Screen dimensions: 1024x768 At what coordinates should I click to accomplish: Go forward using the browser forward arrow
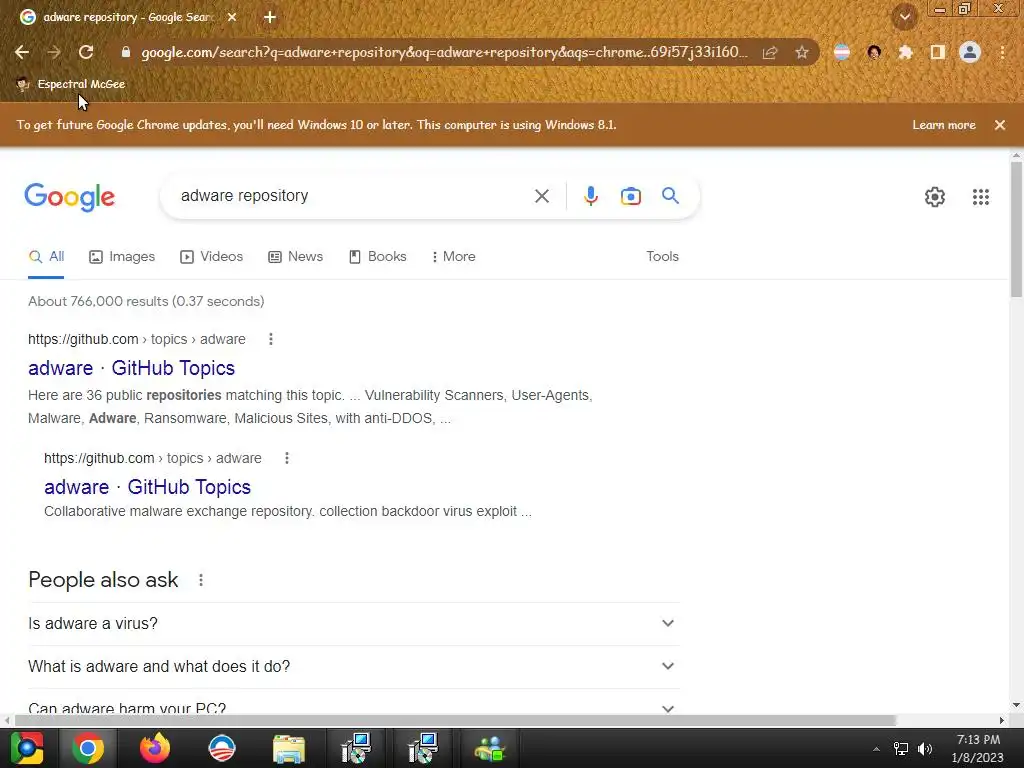coord(54,52)
